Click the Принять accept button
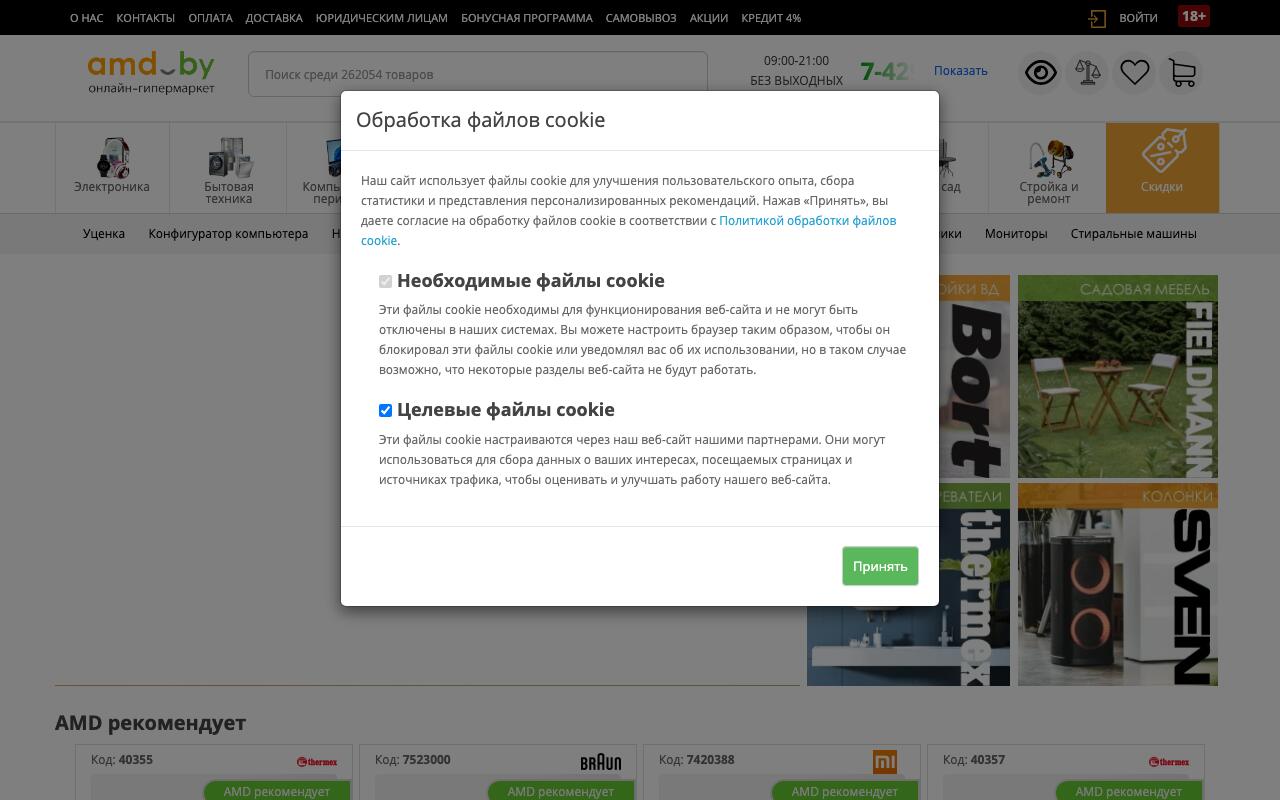Image resolution: width=1280 pixels, height=800 pixels. point(880,566)
